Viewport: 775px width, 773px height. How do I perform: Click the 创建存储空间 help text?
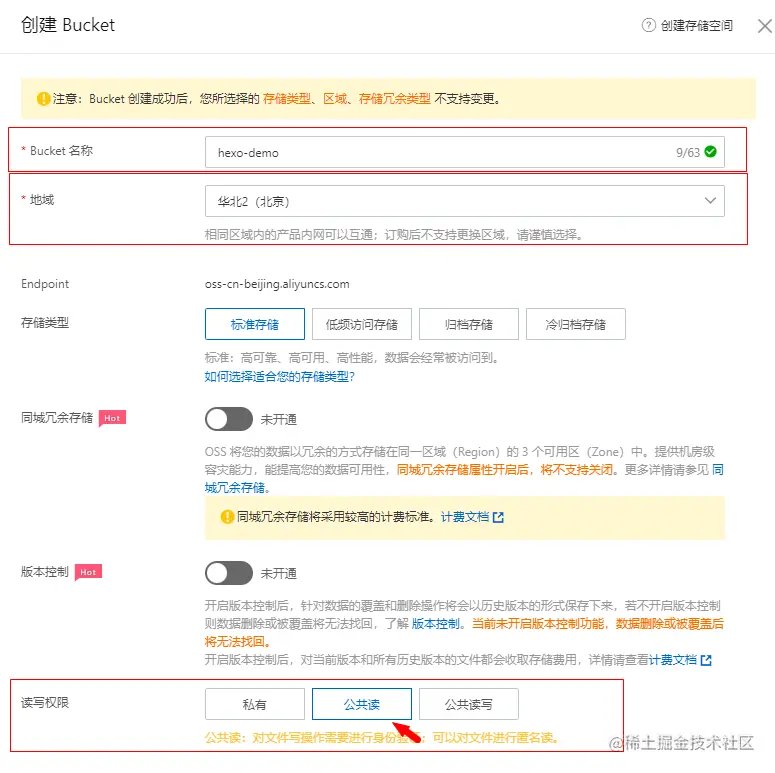(x=697, y=25)
